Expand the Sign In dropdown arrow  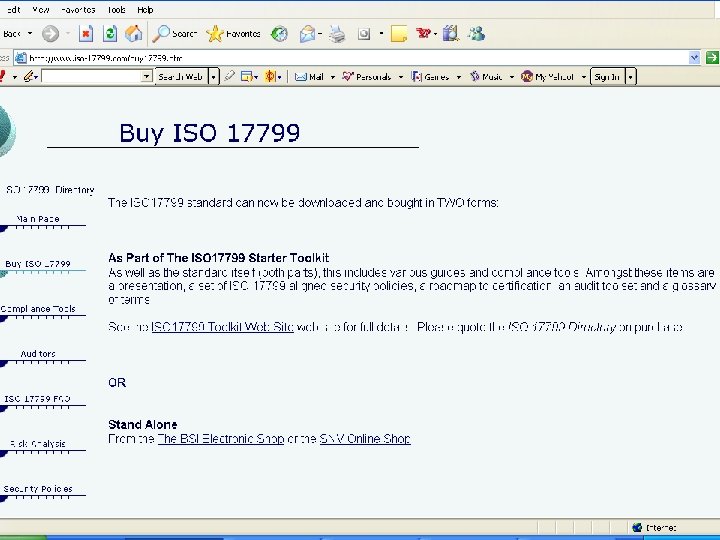(x=630, y=77)
